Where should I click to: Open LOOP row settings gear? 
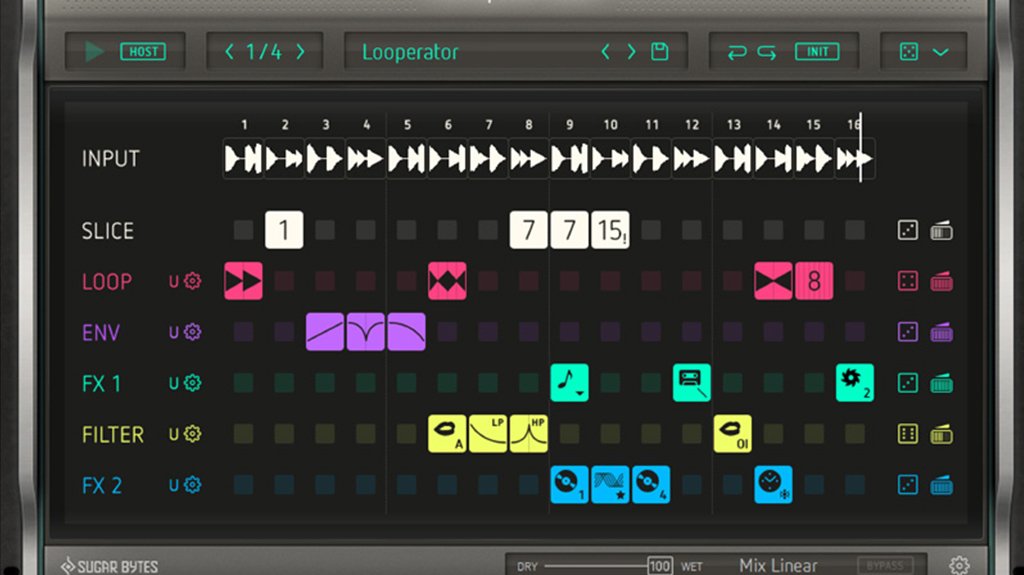(x=192, y=281)
